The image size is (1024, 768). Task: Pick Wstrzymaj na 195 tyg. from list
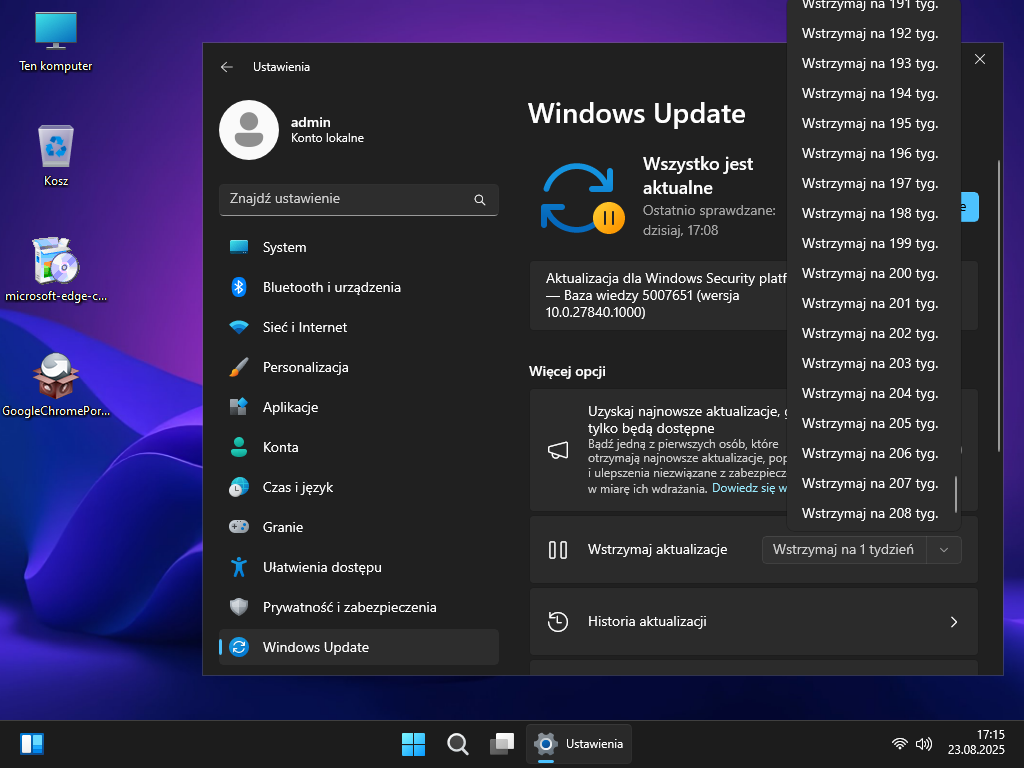point(870,123)
